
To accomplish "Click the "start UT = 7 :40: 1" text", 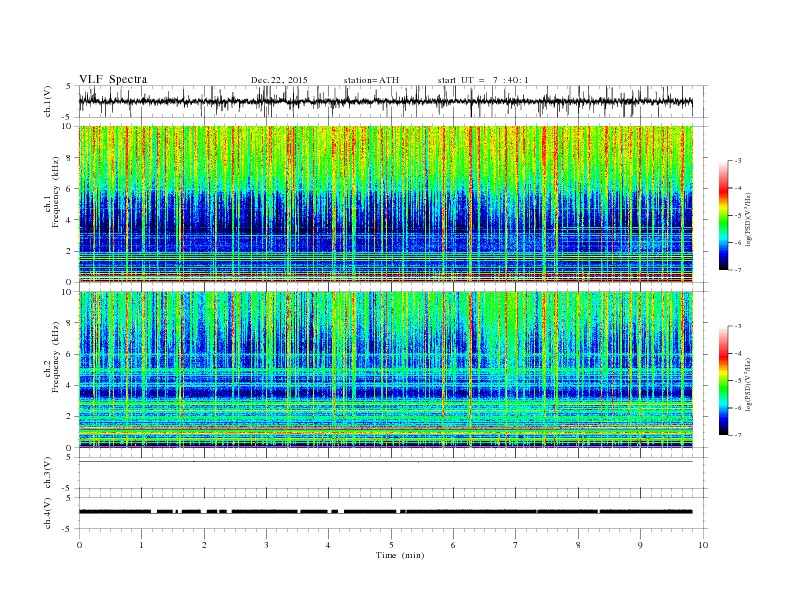I will tap(483, 80).
